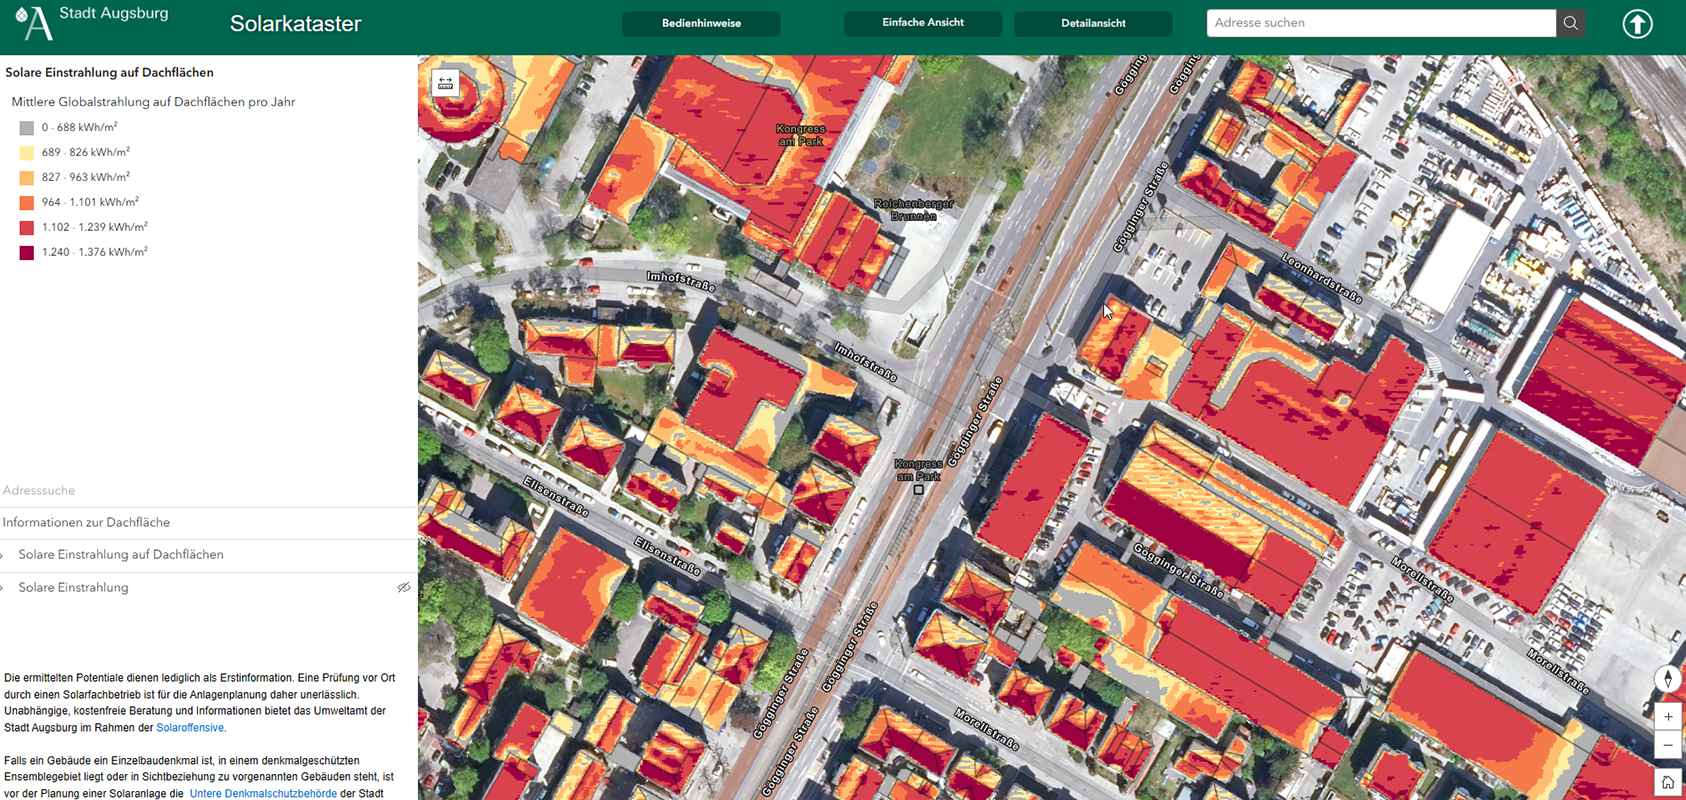1686x800 pixels.
Task: Click the dark red 1.240 - 1.376 kWh/m² swatch
Action: pos(27,253)
